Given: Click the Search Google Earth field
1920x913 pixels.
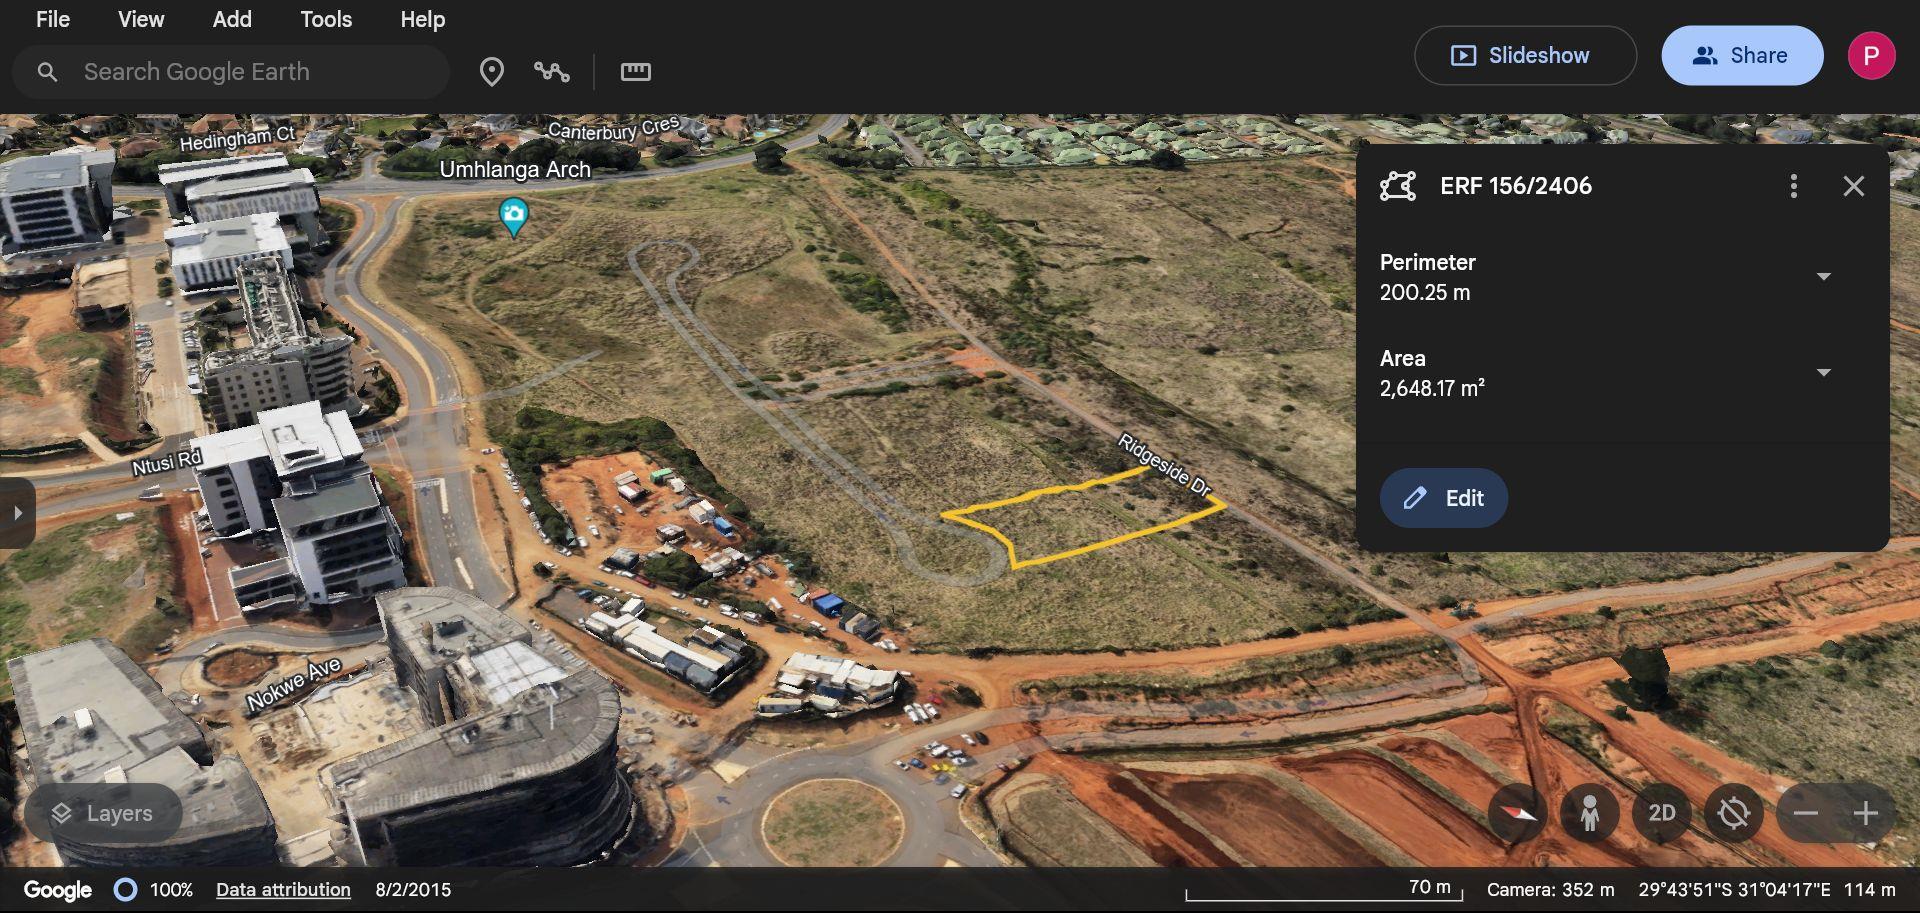Looking at the screenshot, I should [x=230, y=71].
